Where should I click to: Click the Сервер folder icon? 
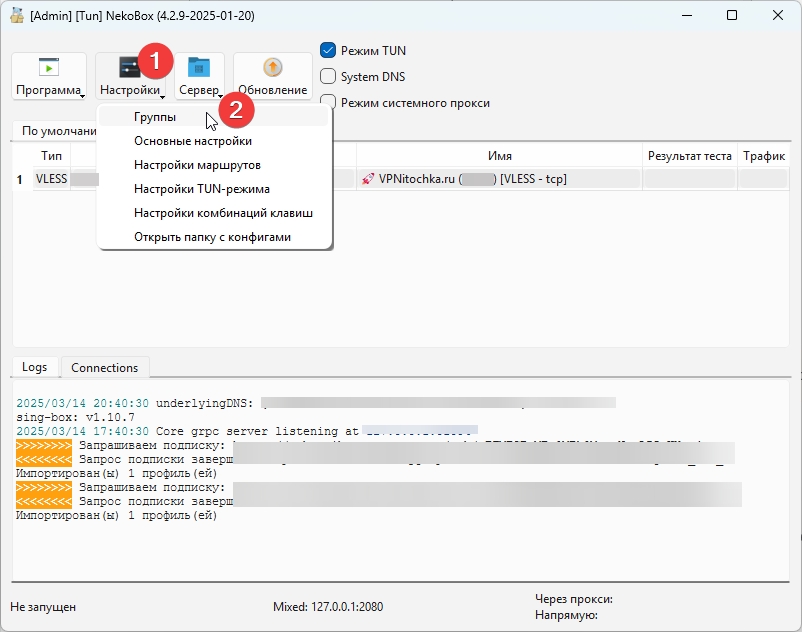pos(199,67)
